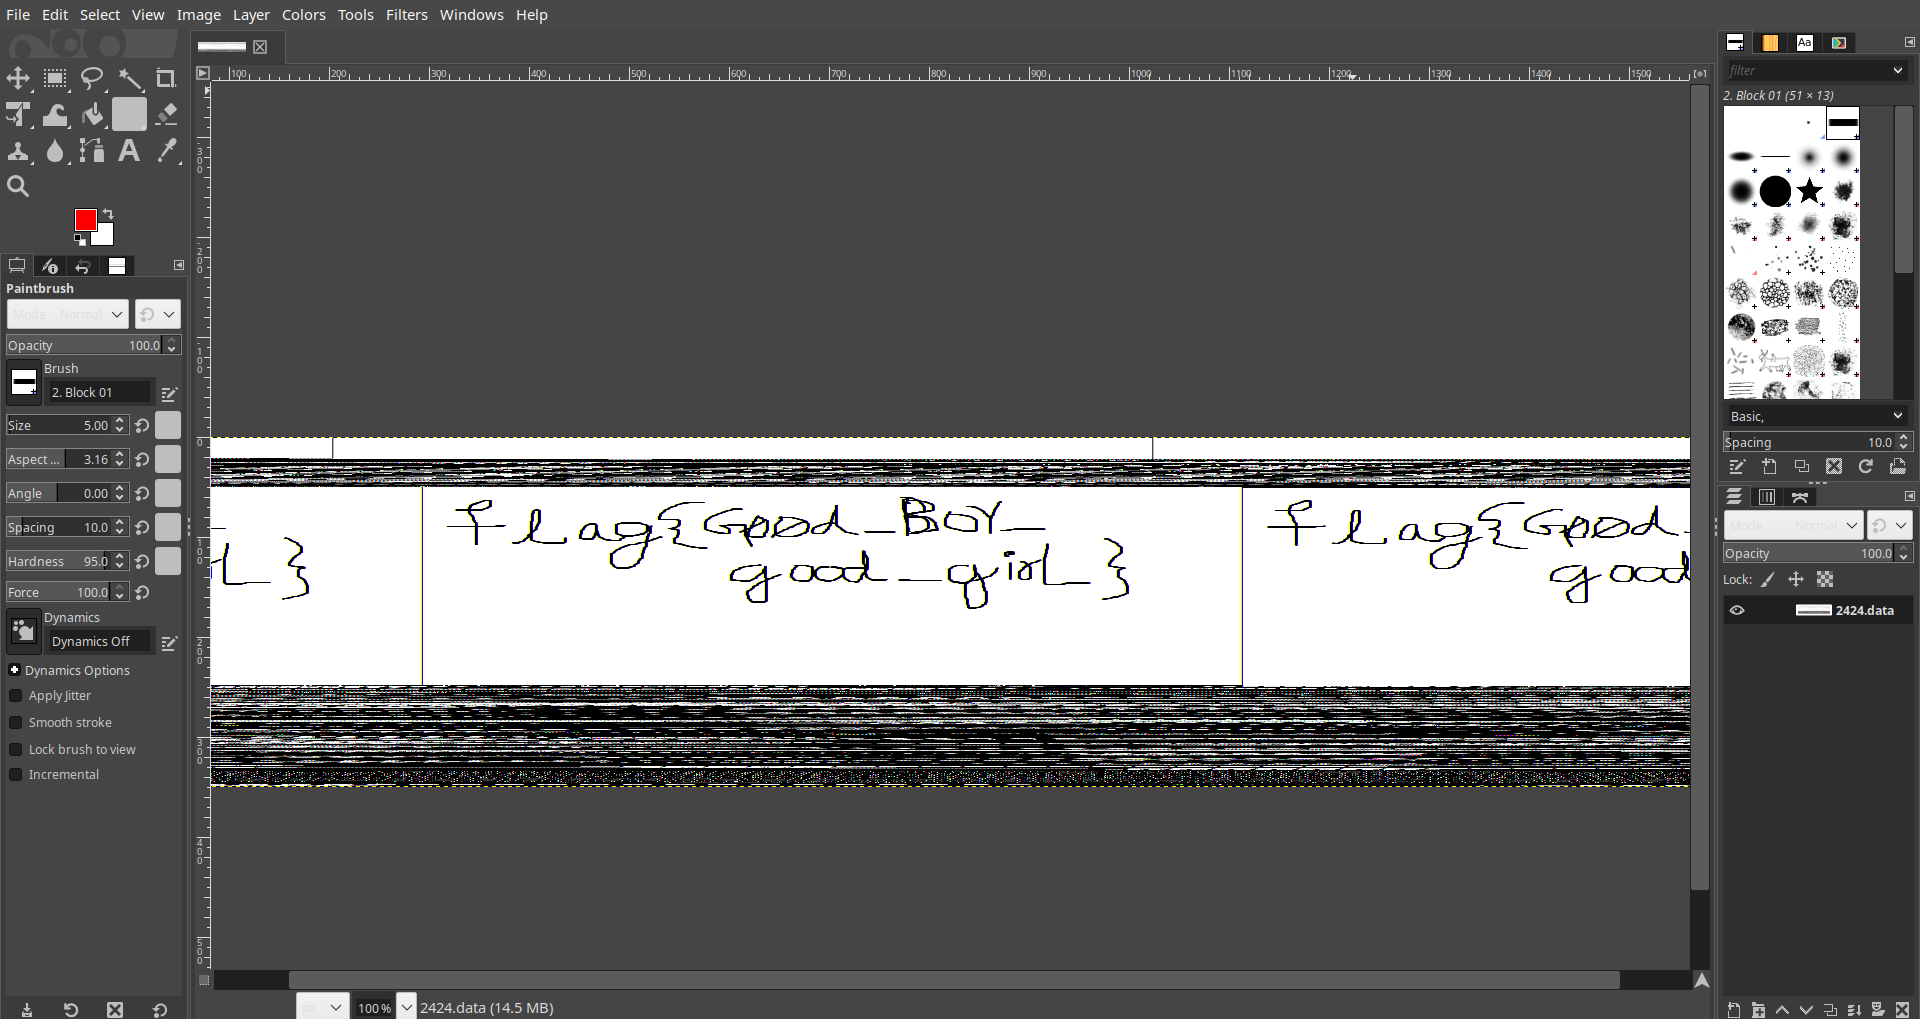
Task: Select the Move tool
Action: click(18, 78)
